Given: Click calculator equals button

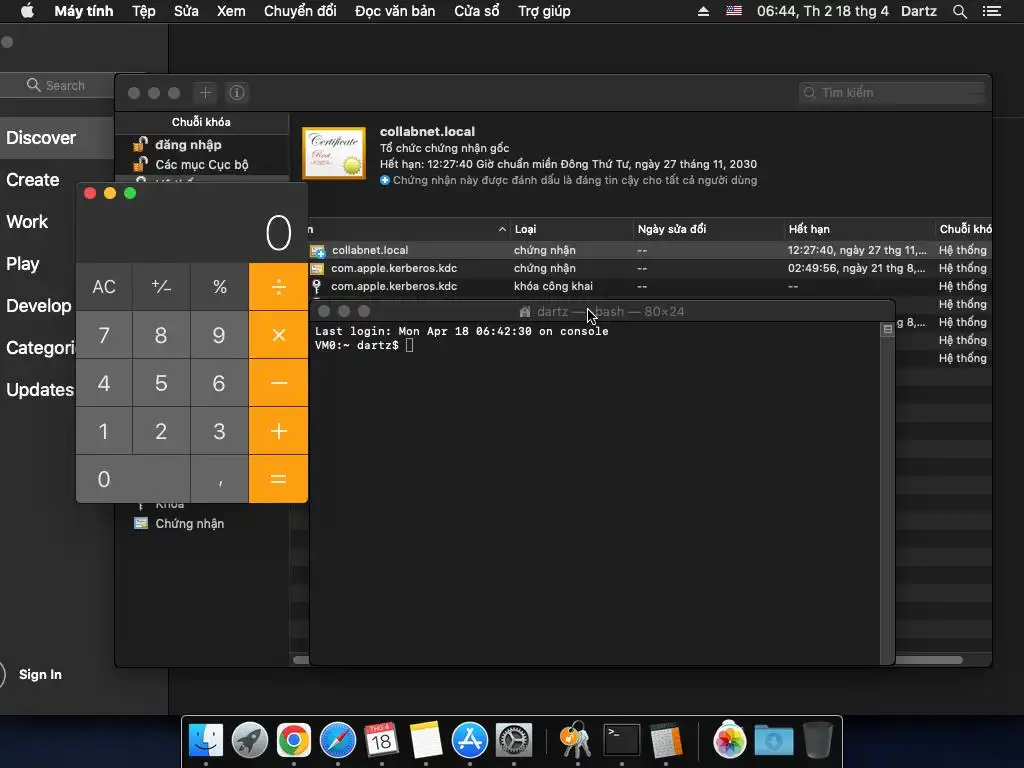Looking at the screenshot, I should pyautogui.click(x=278, y=479).
